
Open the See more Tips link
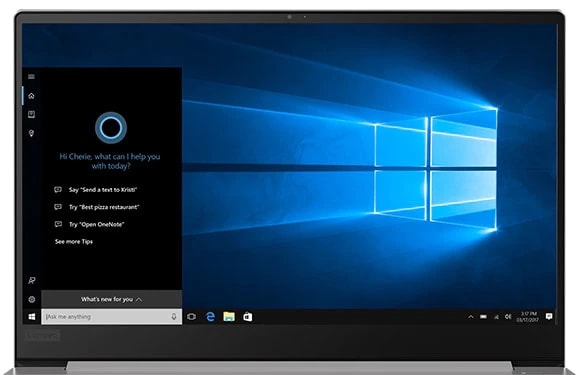click(74, 241)
